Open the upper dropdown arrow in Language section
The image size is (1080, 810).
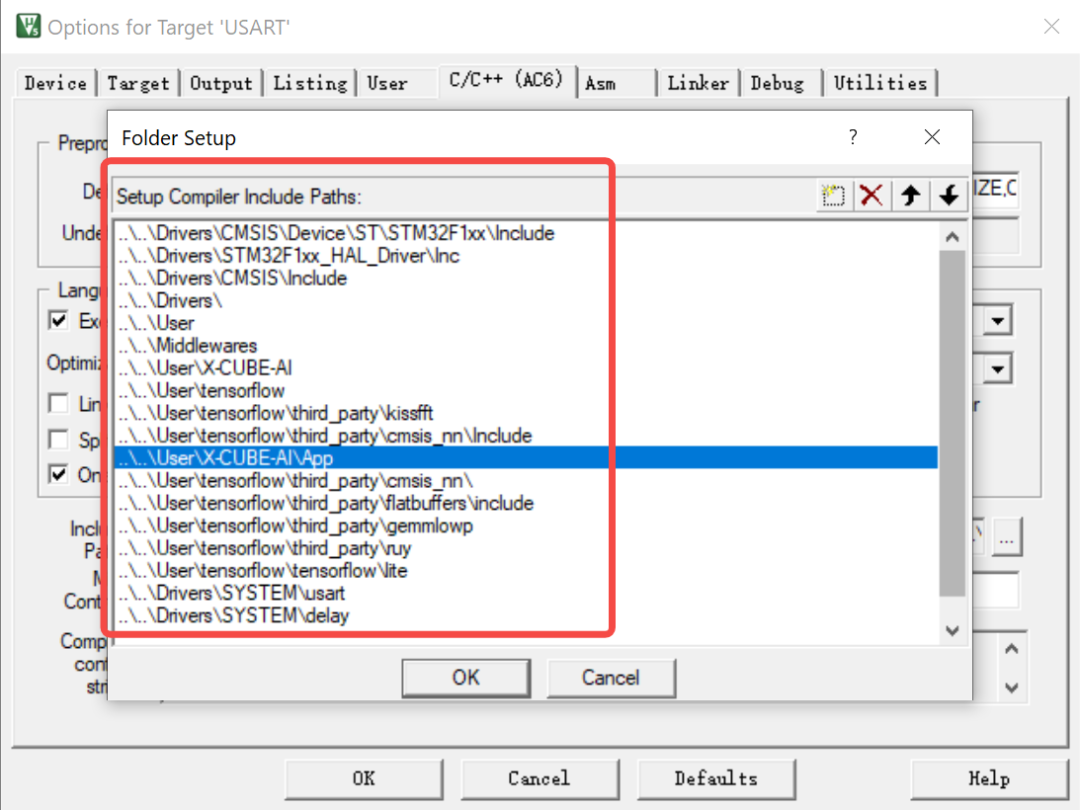tap(997, 321)
